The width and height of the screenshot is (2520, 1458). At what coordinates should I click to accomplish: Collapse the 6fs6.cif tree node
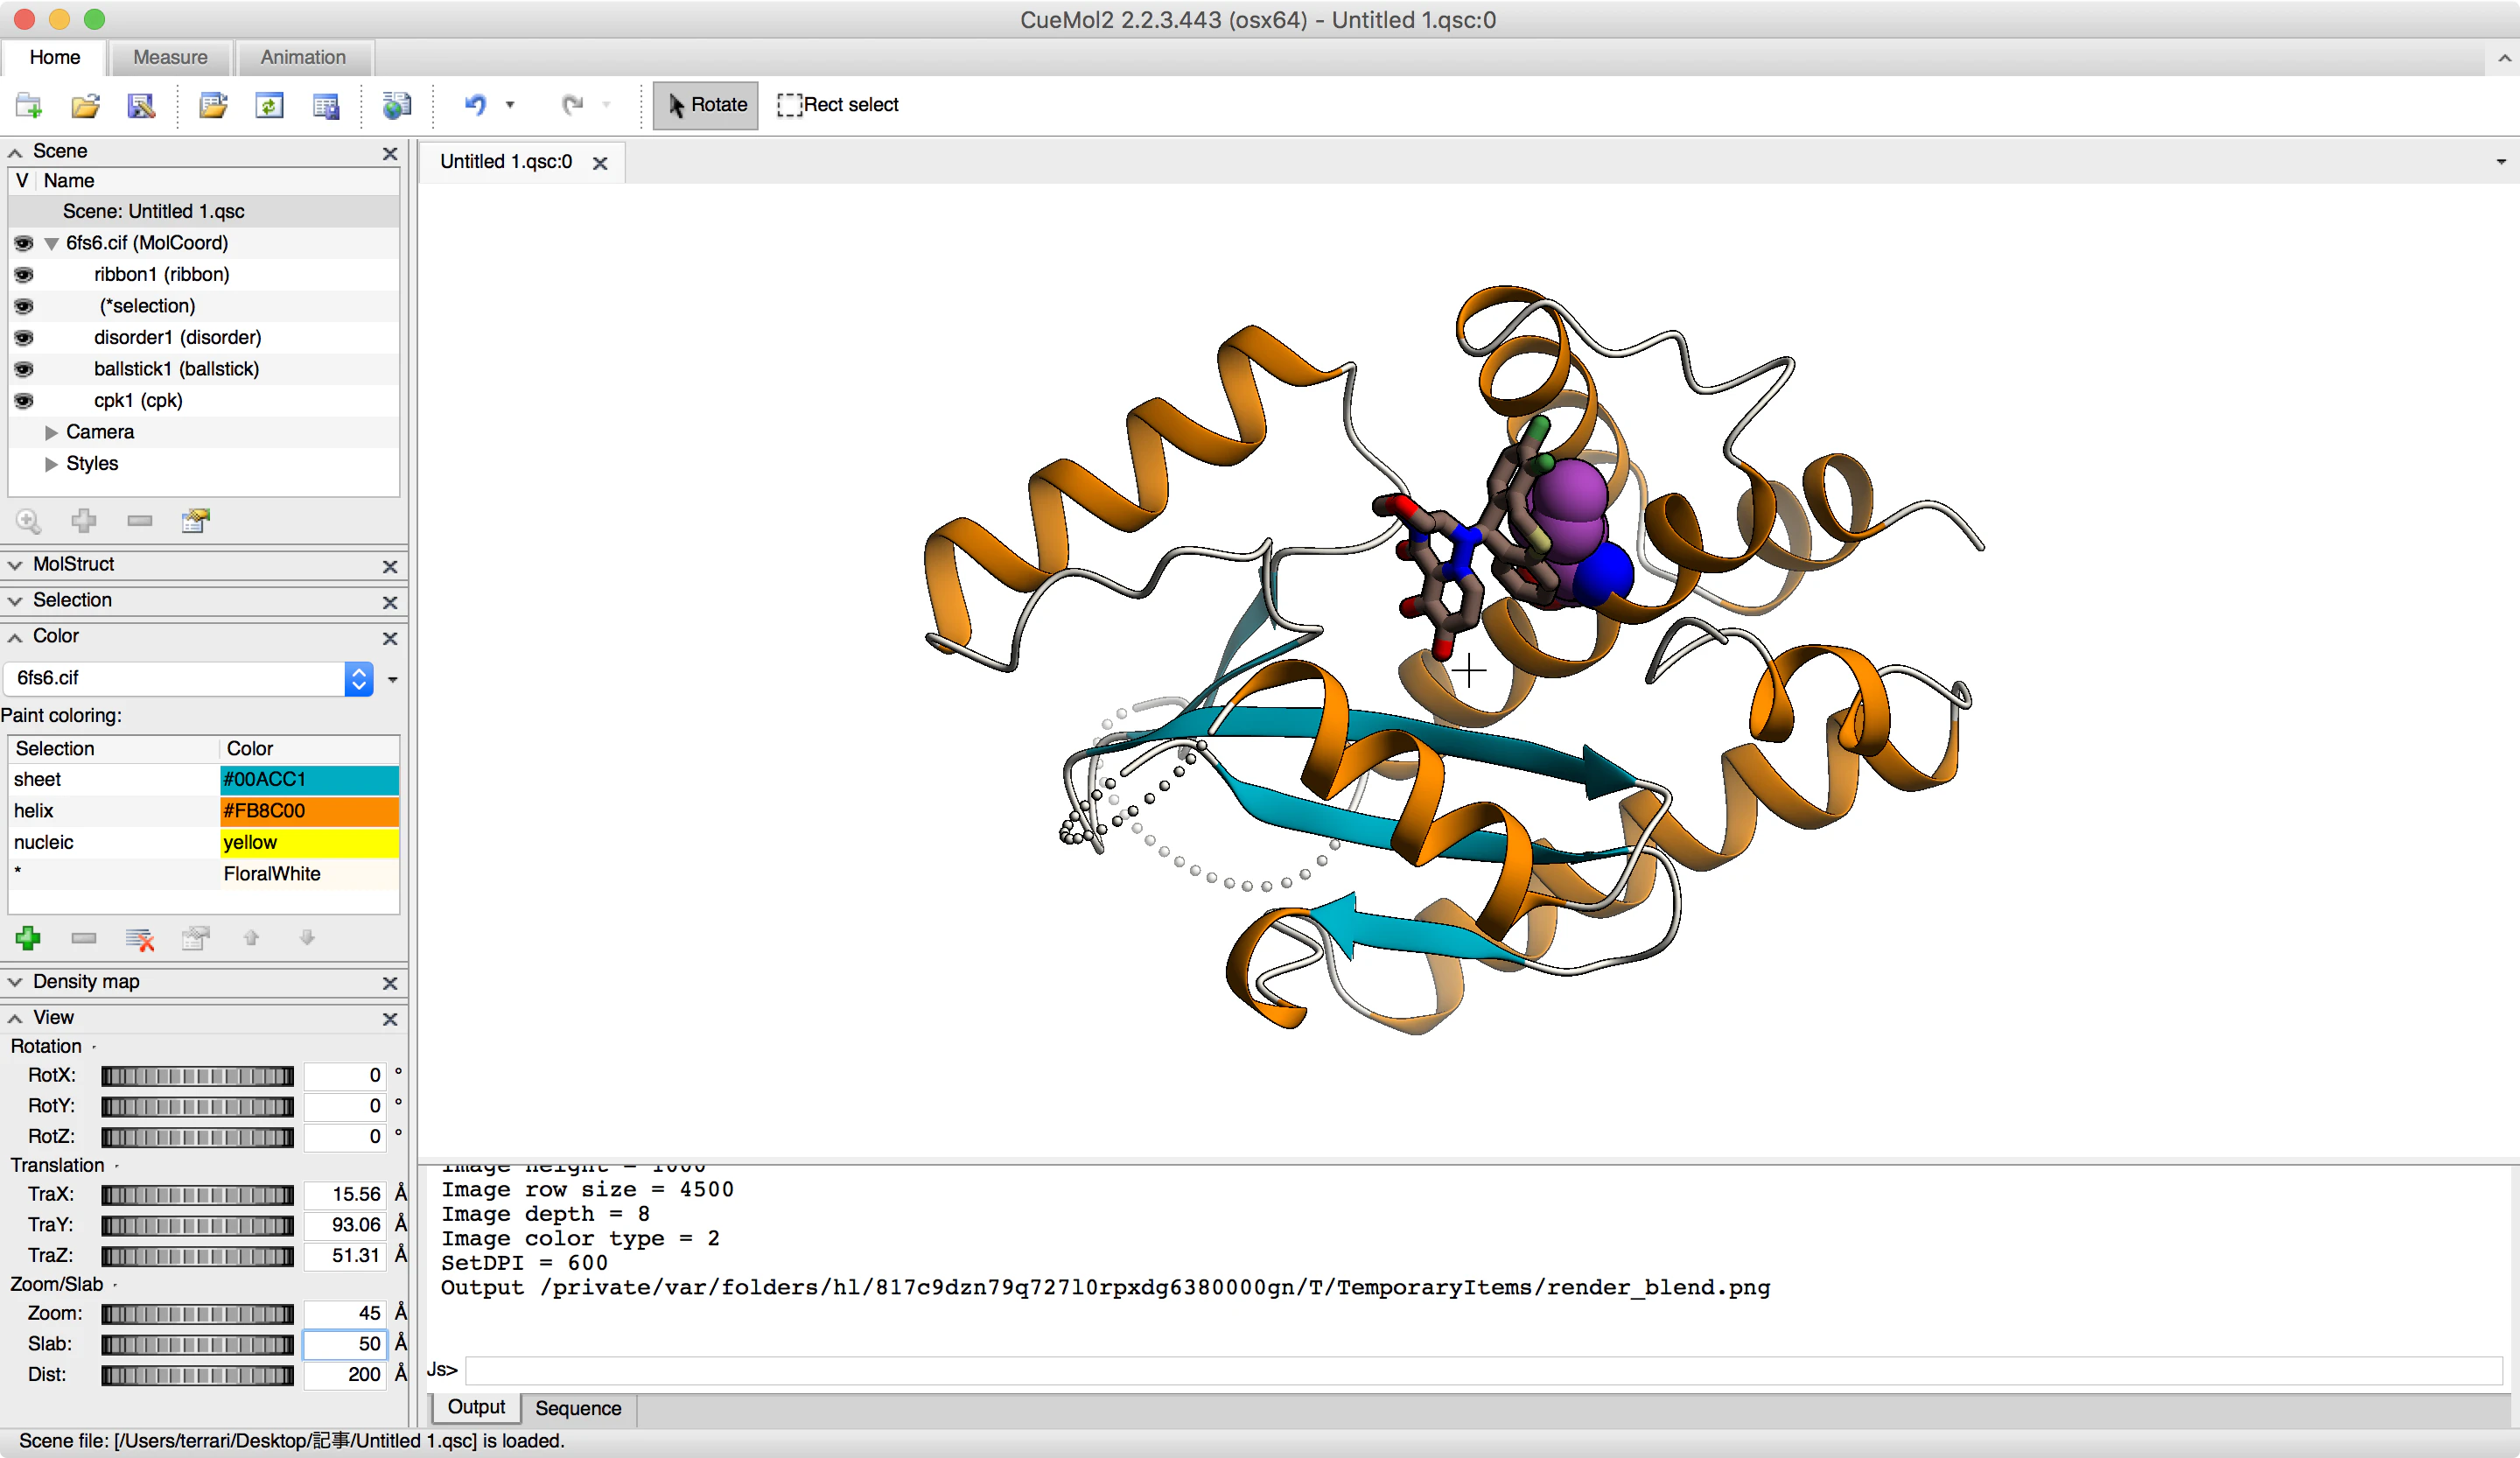[x=51, y=243]
